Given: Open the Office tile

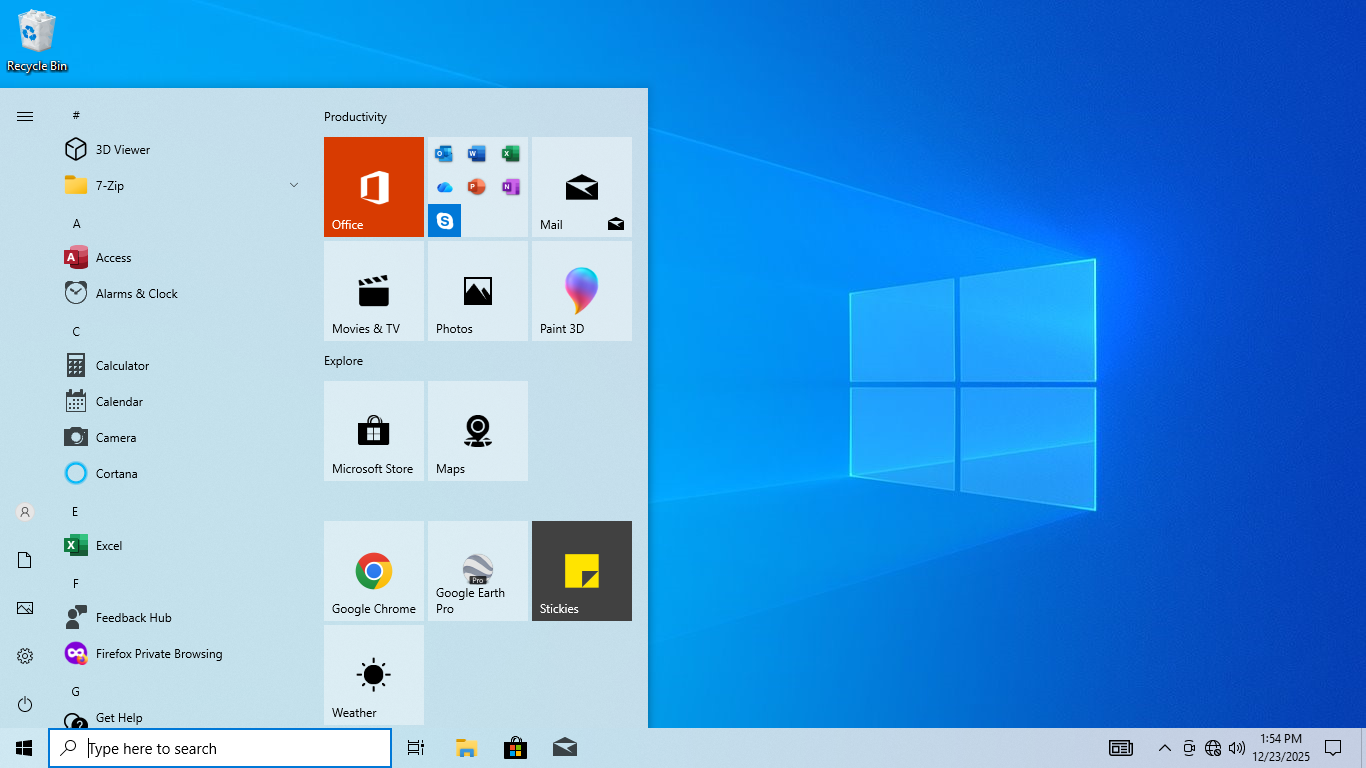Looking at the screenshot, I should (373, 187).
